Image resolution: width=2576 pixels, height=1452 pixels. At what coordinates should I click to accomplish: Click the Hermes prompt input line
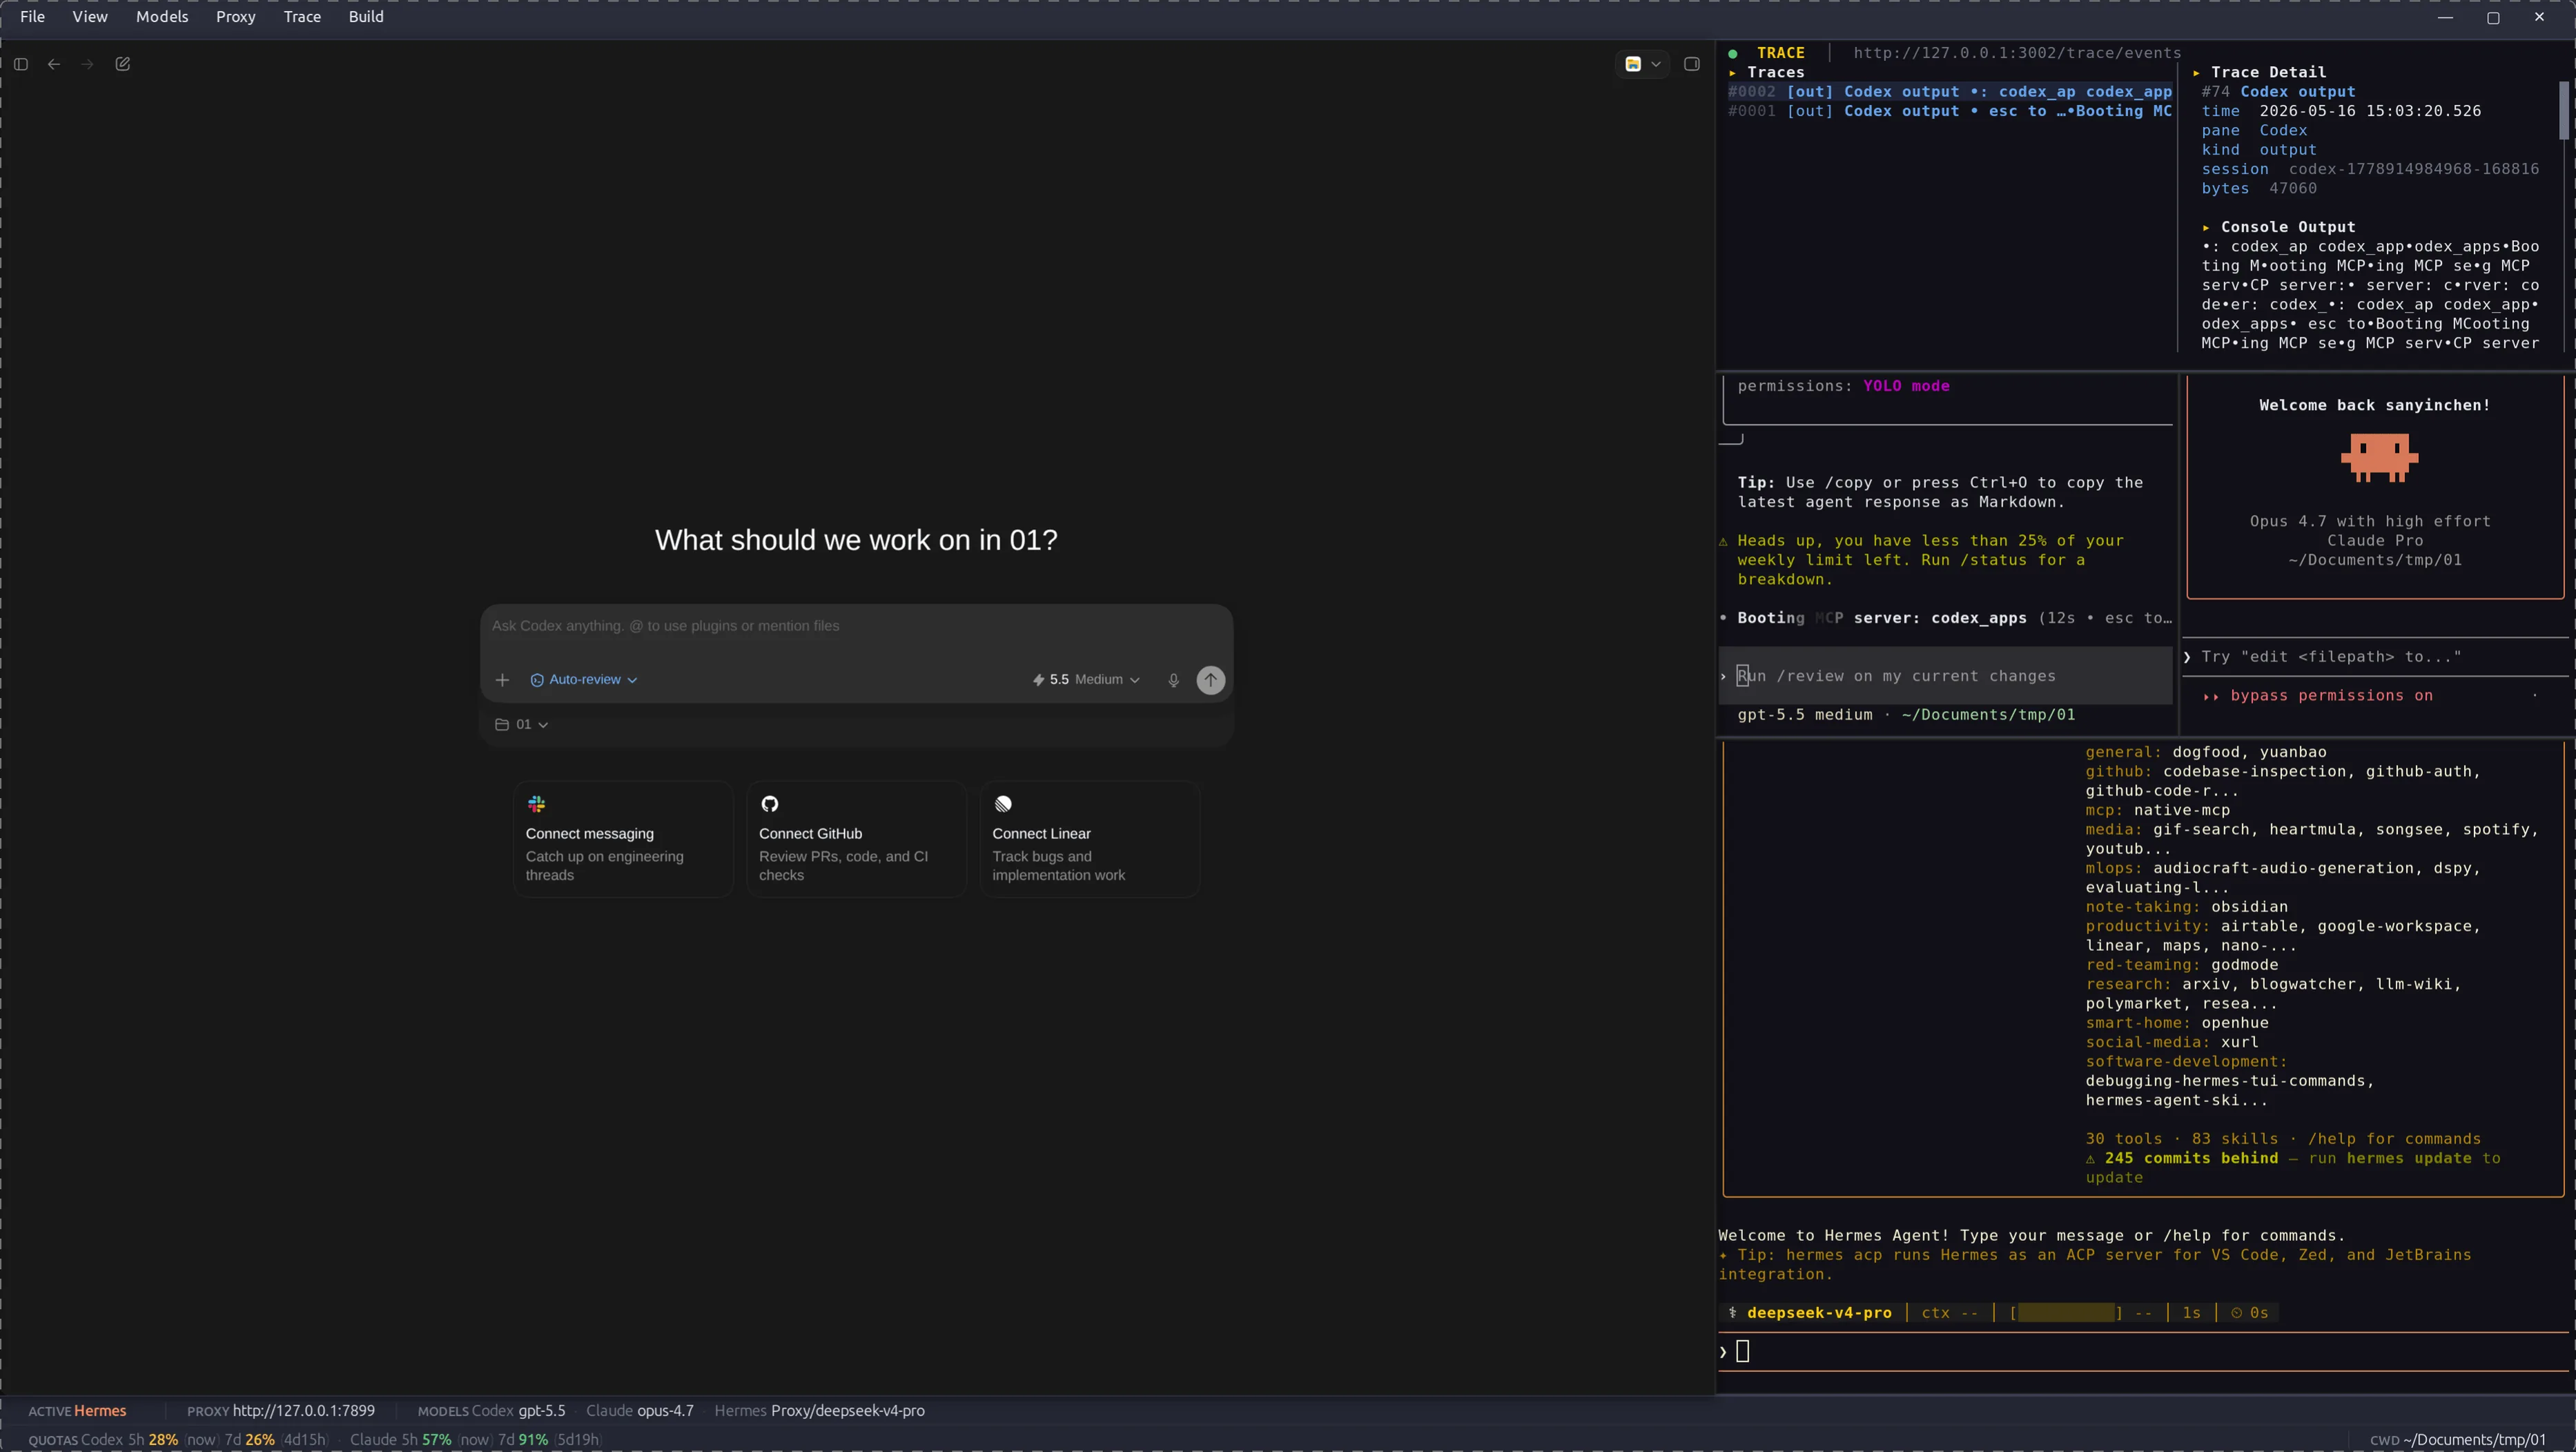coord(2143,1352)
